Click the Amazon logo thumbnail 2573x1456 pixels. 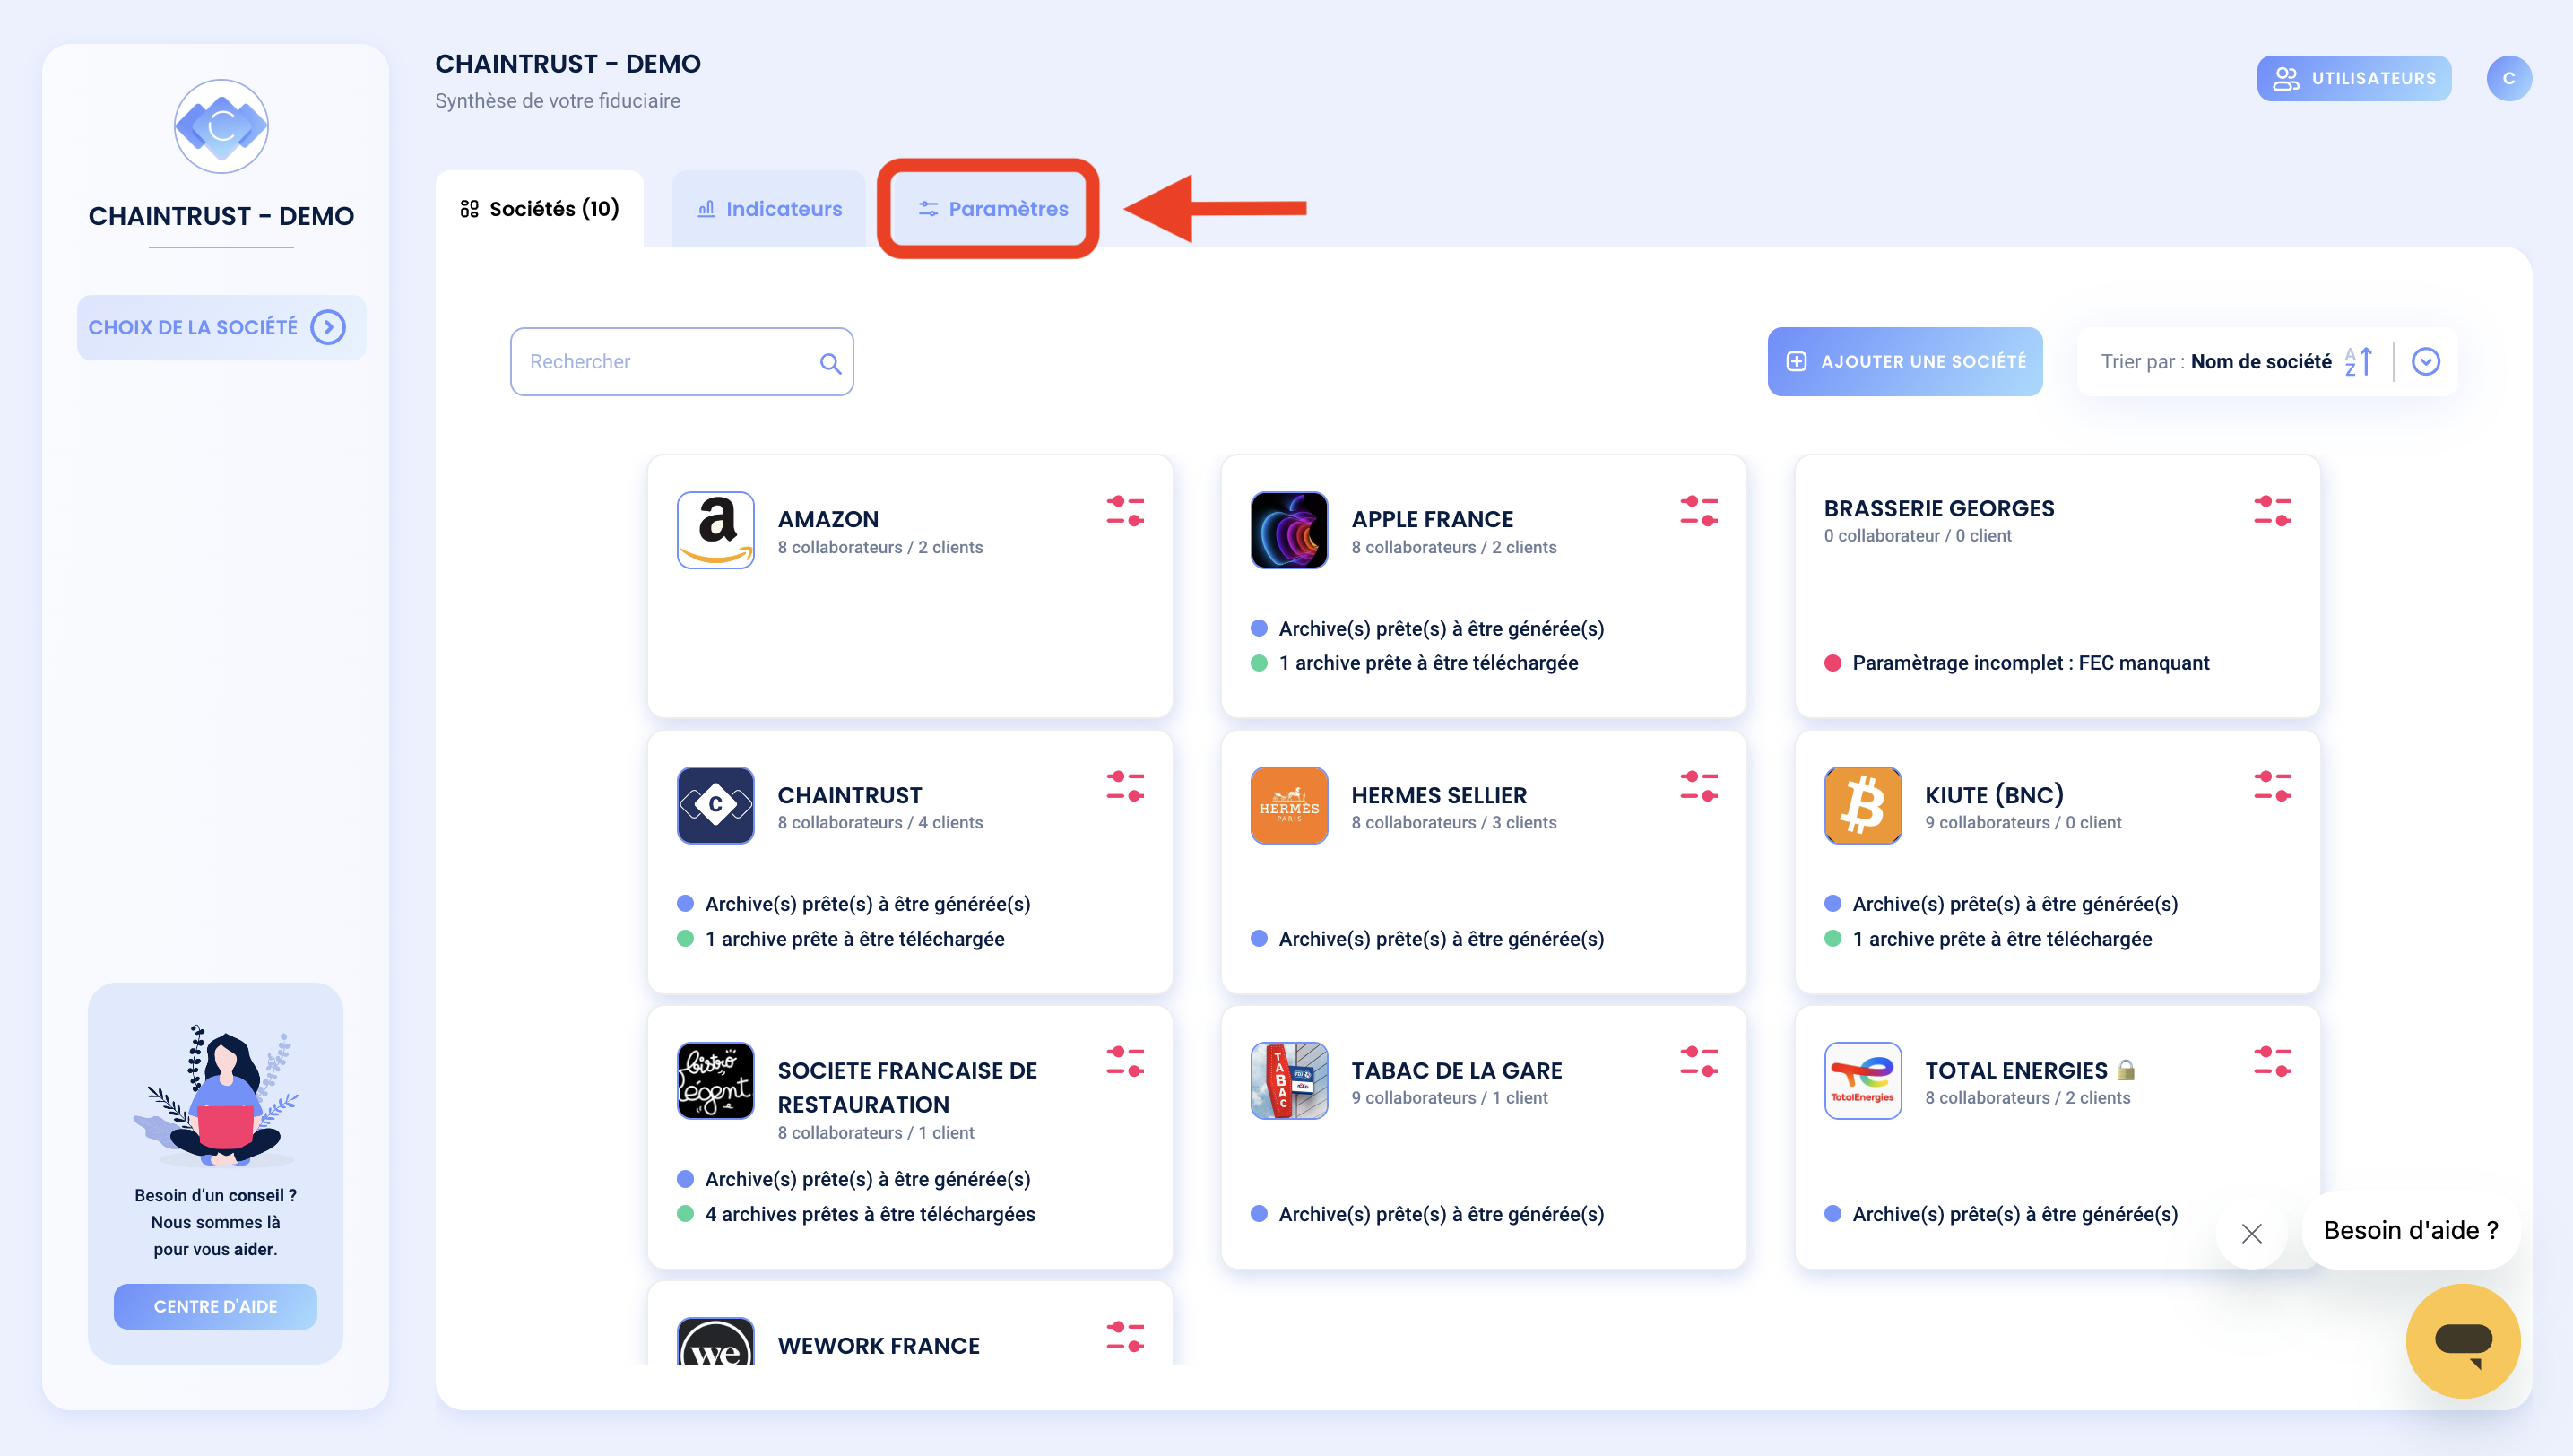click(x=715, y=530)
